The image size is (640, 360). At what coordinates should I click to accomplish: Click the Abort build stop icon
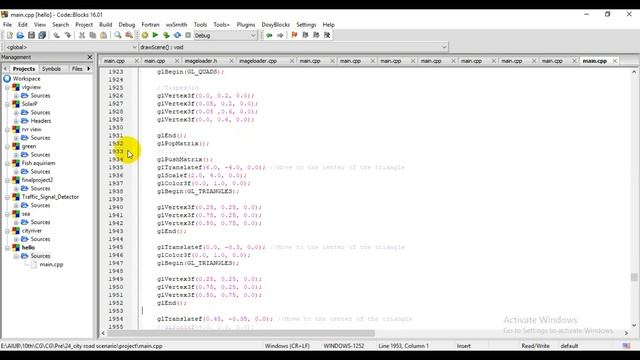point(188,36)
